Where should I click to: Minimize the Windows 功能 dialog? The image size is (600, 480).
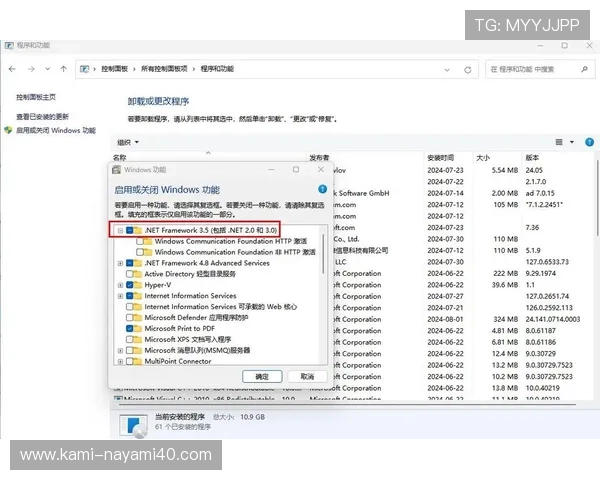[271, 170]
